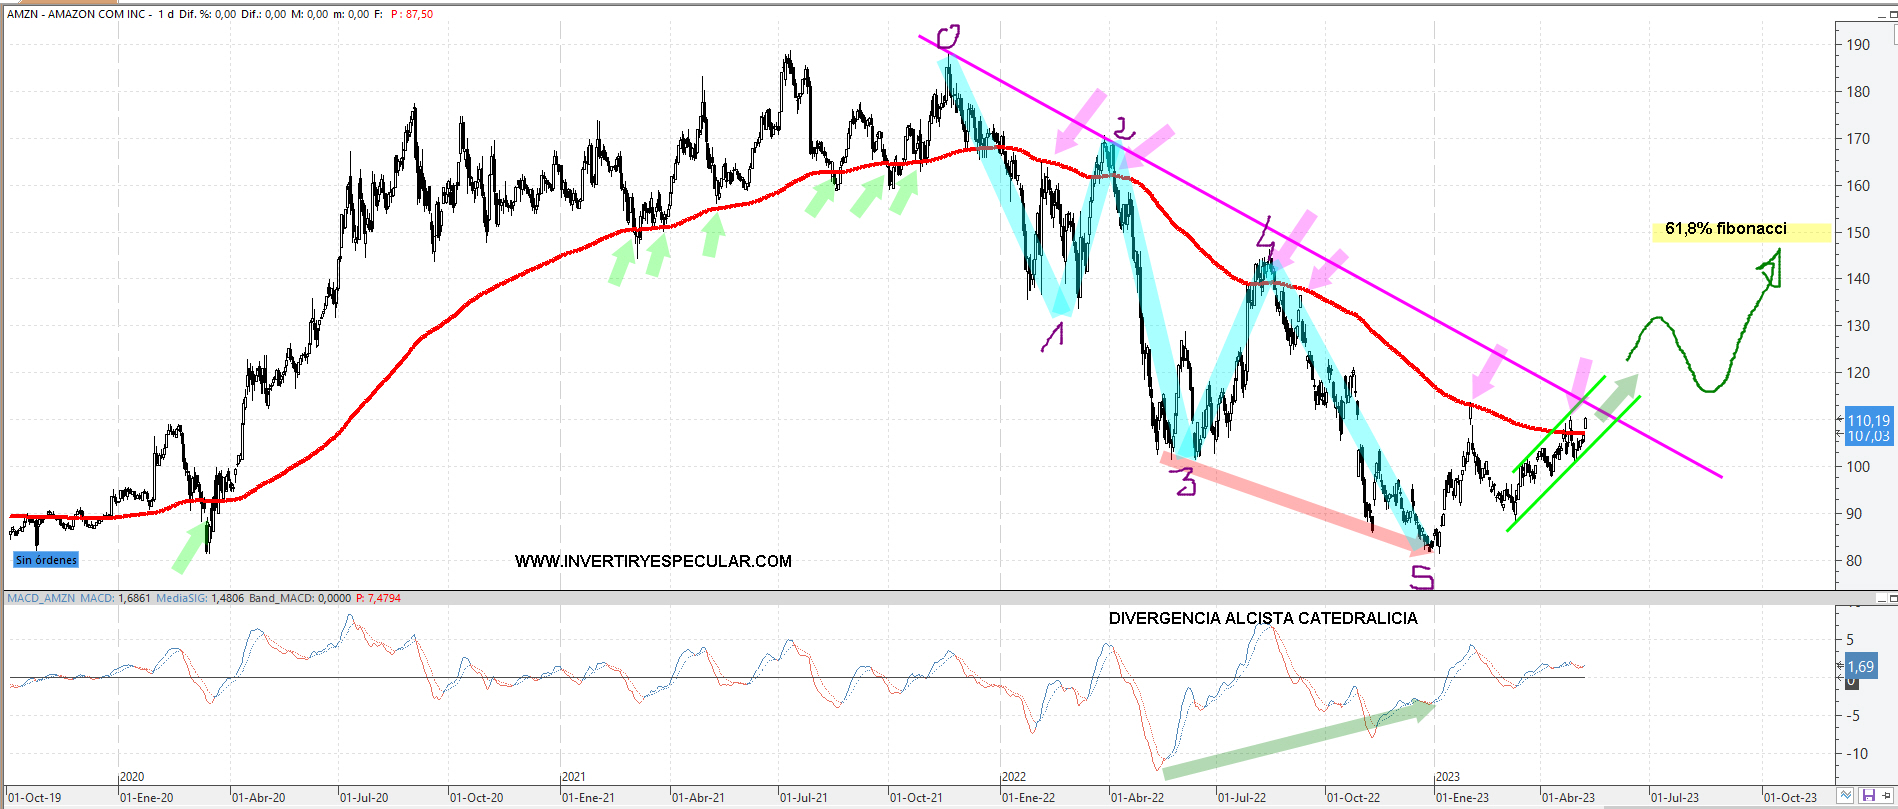Select the MediaSIG signal label
Viewport: 1898px width, 809px height.
click(181, 598)
